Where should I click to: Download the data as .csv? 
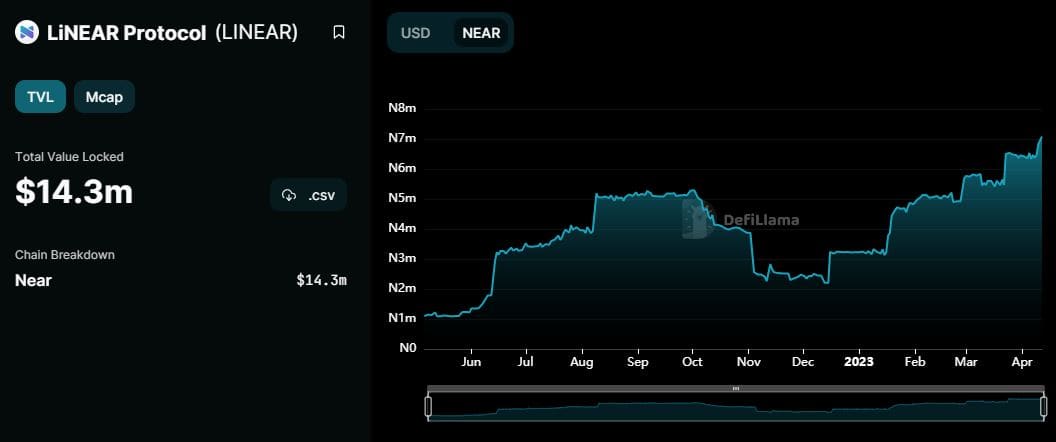point(308,195)
